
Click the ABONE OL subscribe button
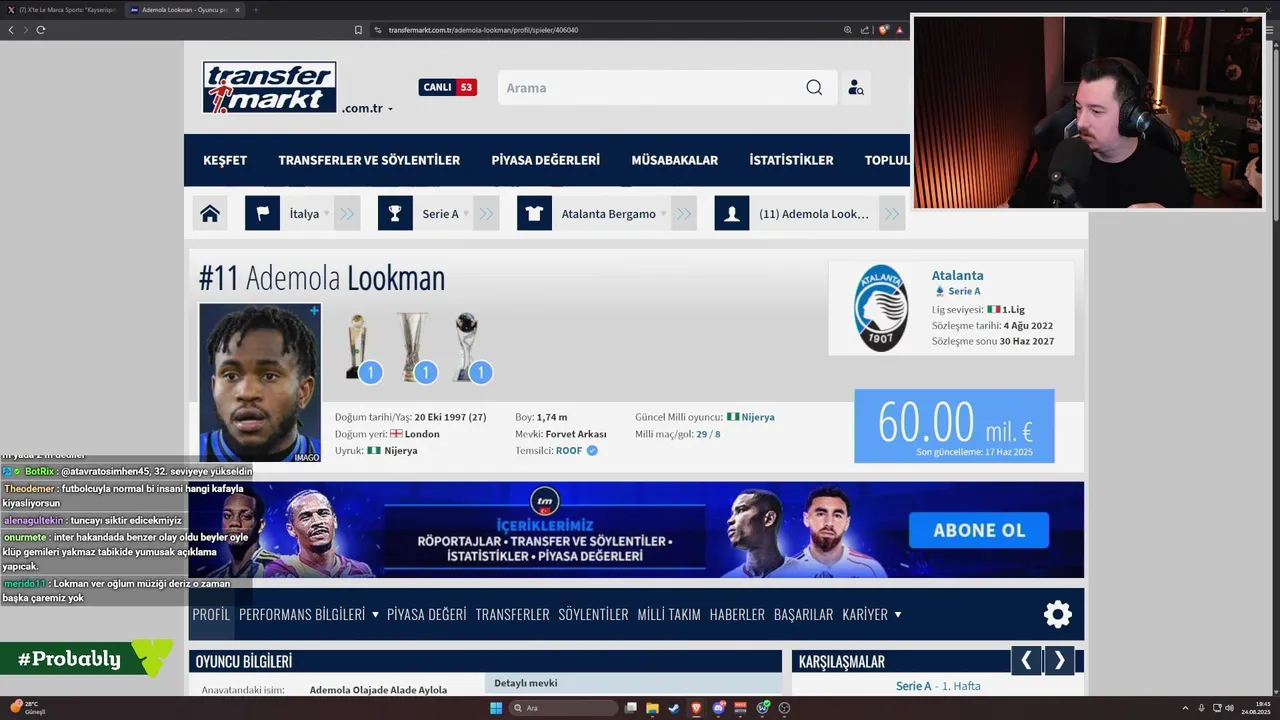click(979, 530)
